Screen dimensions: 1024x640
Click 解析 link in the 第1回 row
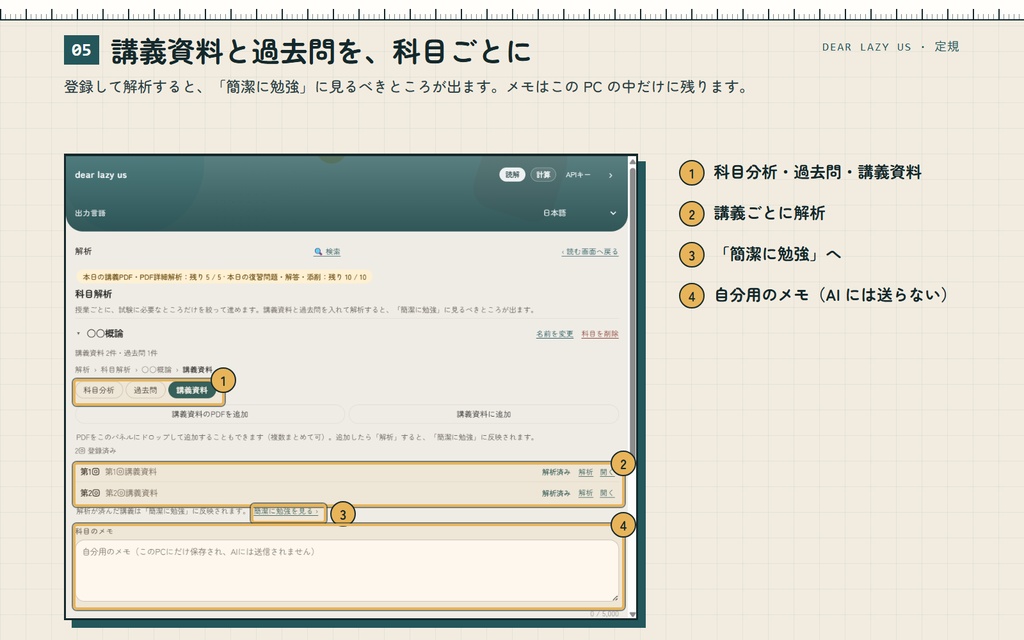pyautogui.click(x=586, y=472)
